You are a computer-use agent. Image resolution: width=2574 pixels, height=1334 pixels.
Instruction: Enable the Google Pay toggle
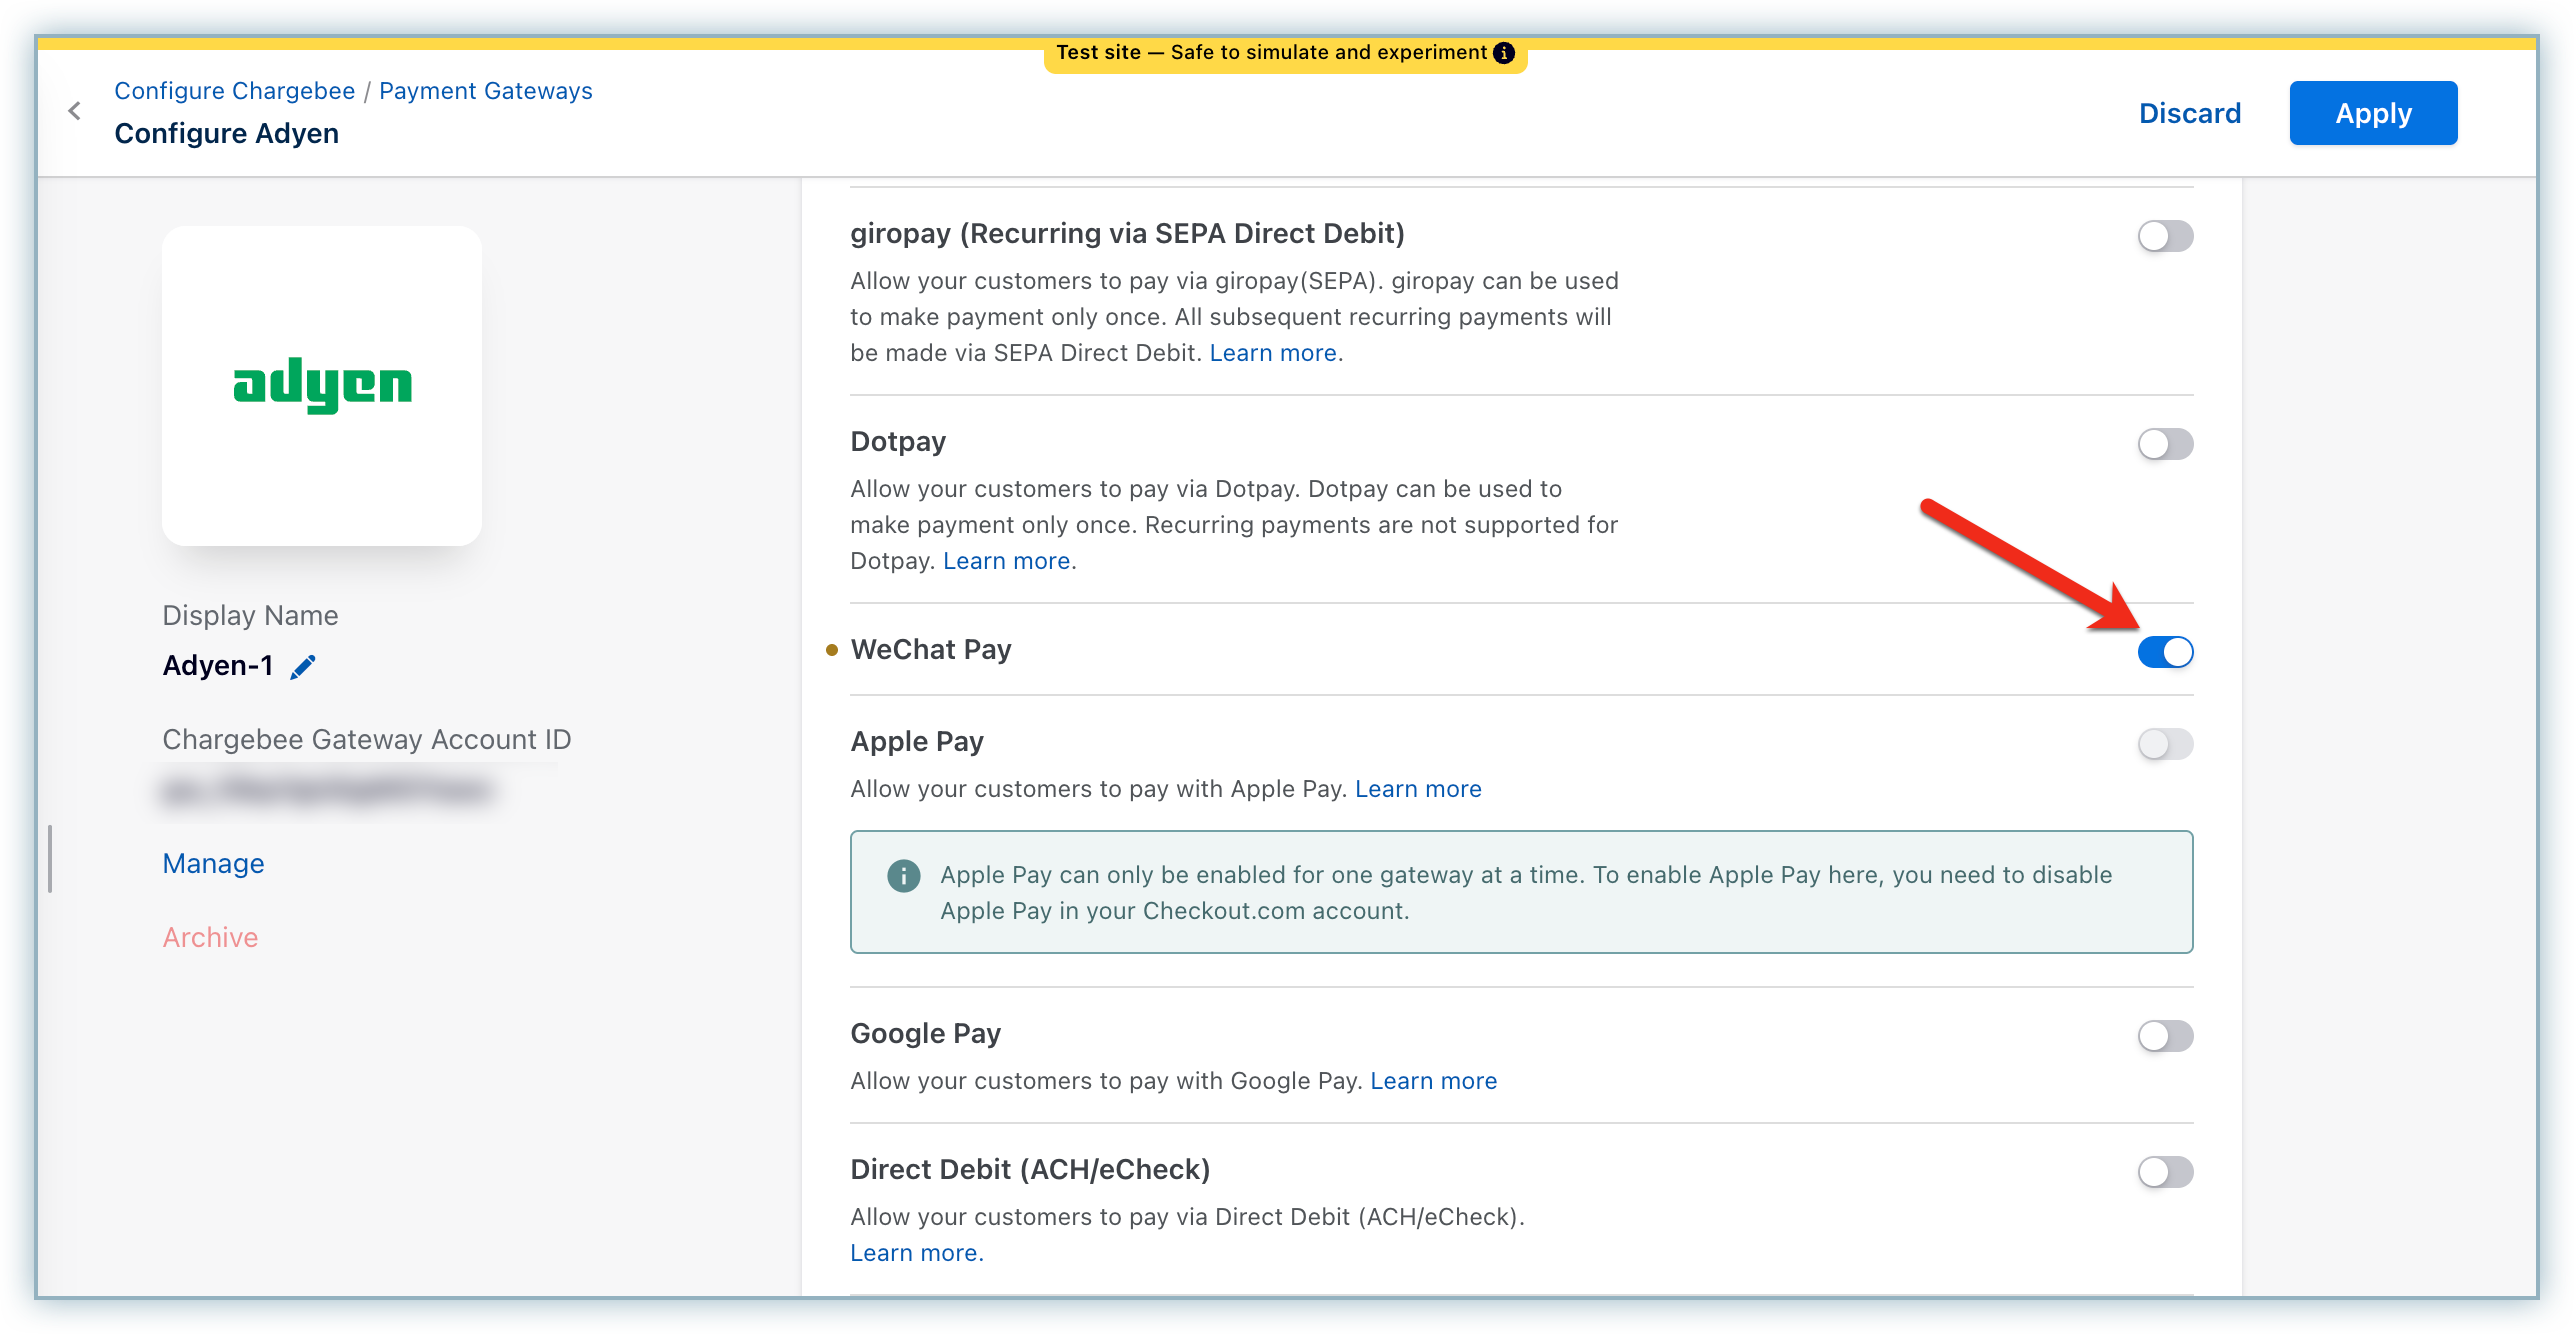[2165, 1036]
